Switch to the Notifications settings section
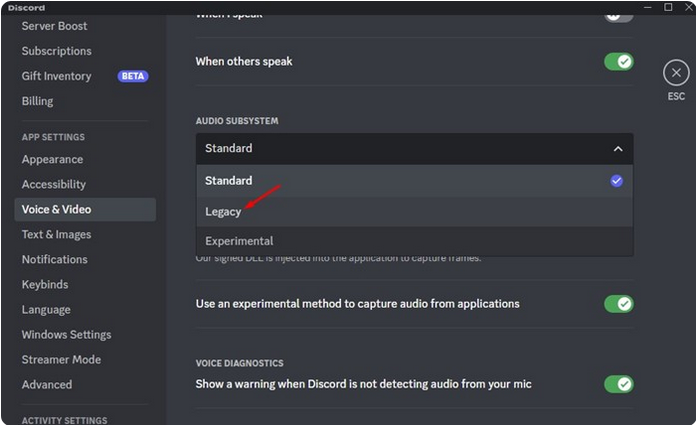The height and width of the screenshot is (425, 696). (x=55, y=259)
